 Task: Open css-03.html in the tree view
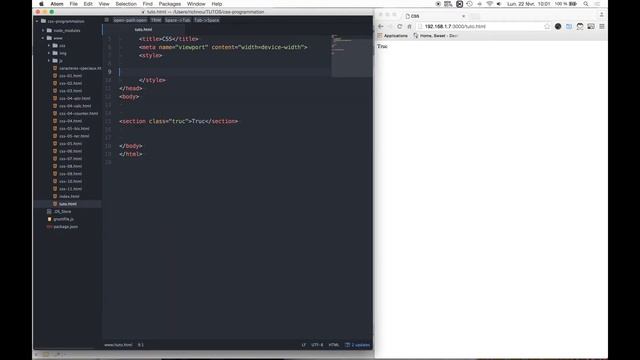(x=70, y=91)
